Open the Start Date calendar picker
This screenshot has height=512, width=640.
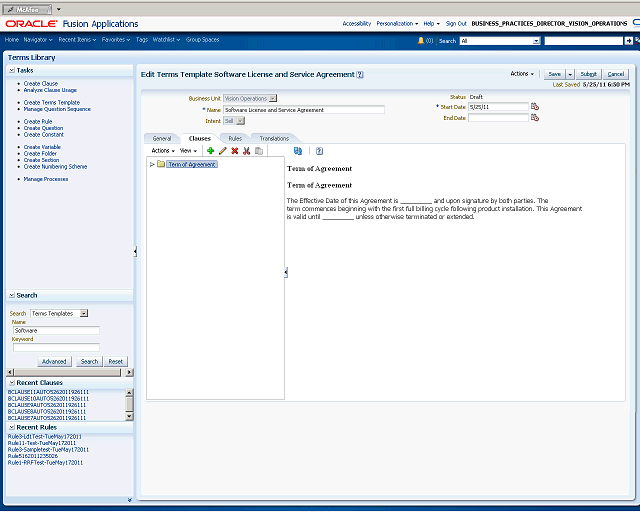pos(535,107)
